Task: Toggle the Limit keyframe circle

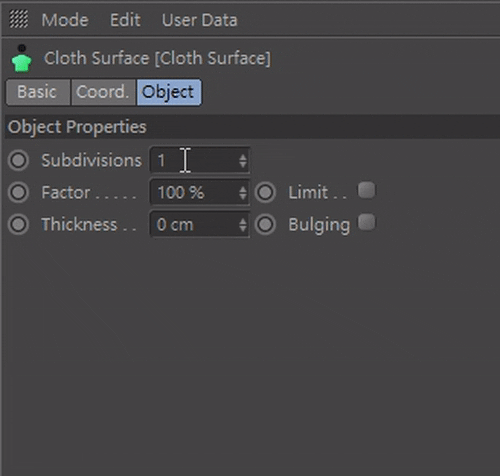Action: [265, 192]
